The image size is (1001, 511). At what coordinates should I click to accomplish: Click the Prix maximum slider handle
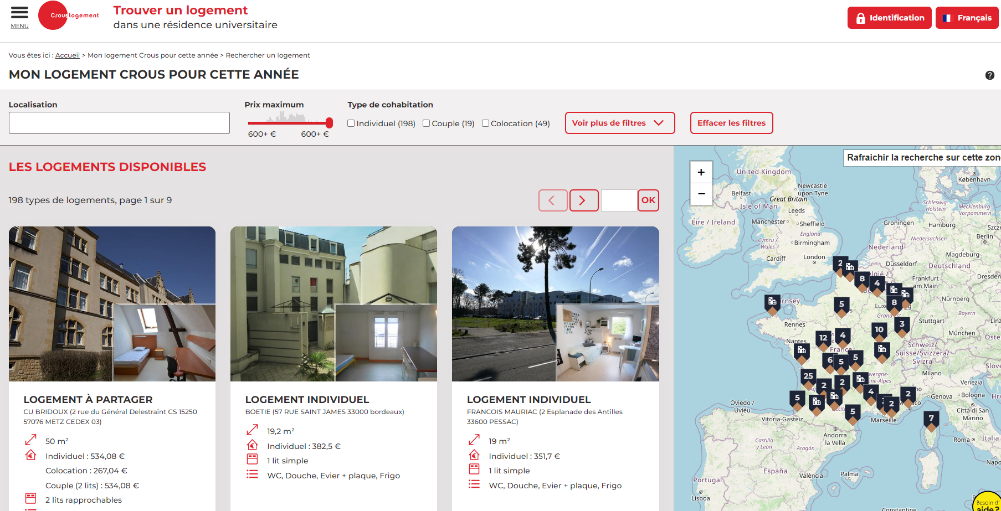(x=329, y=123)
